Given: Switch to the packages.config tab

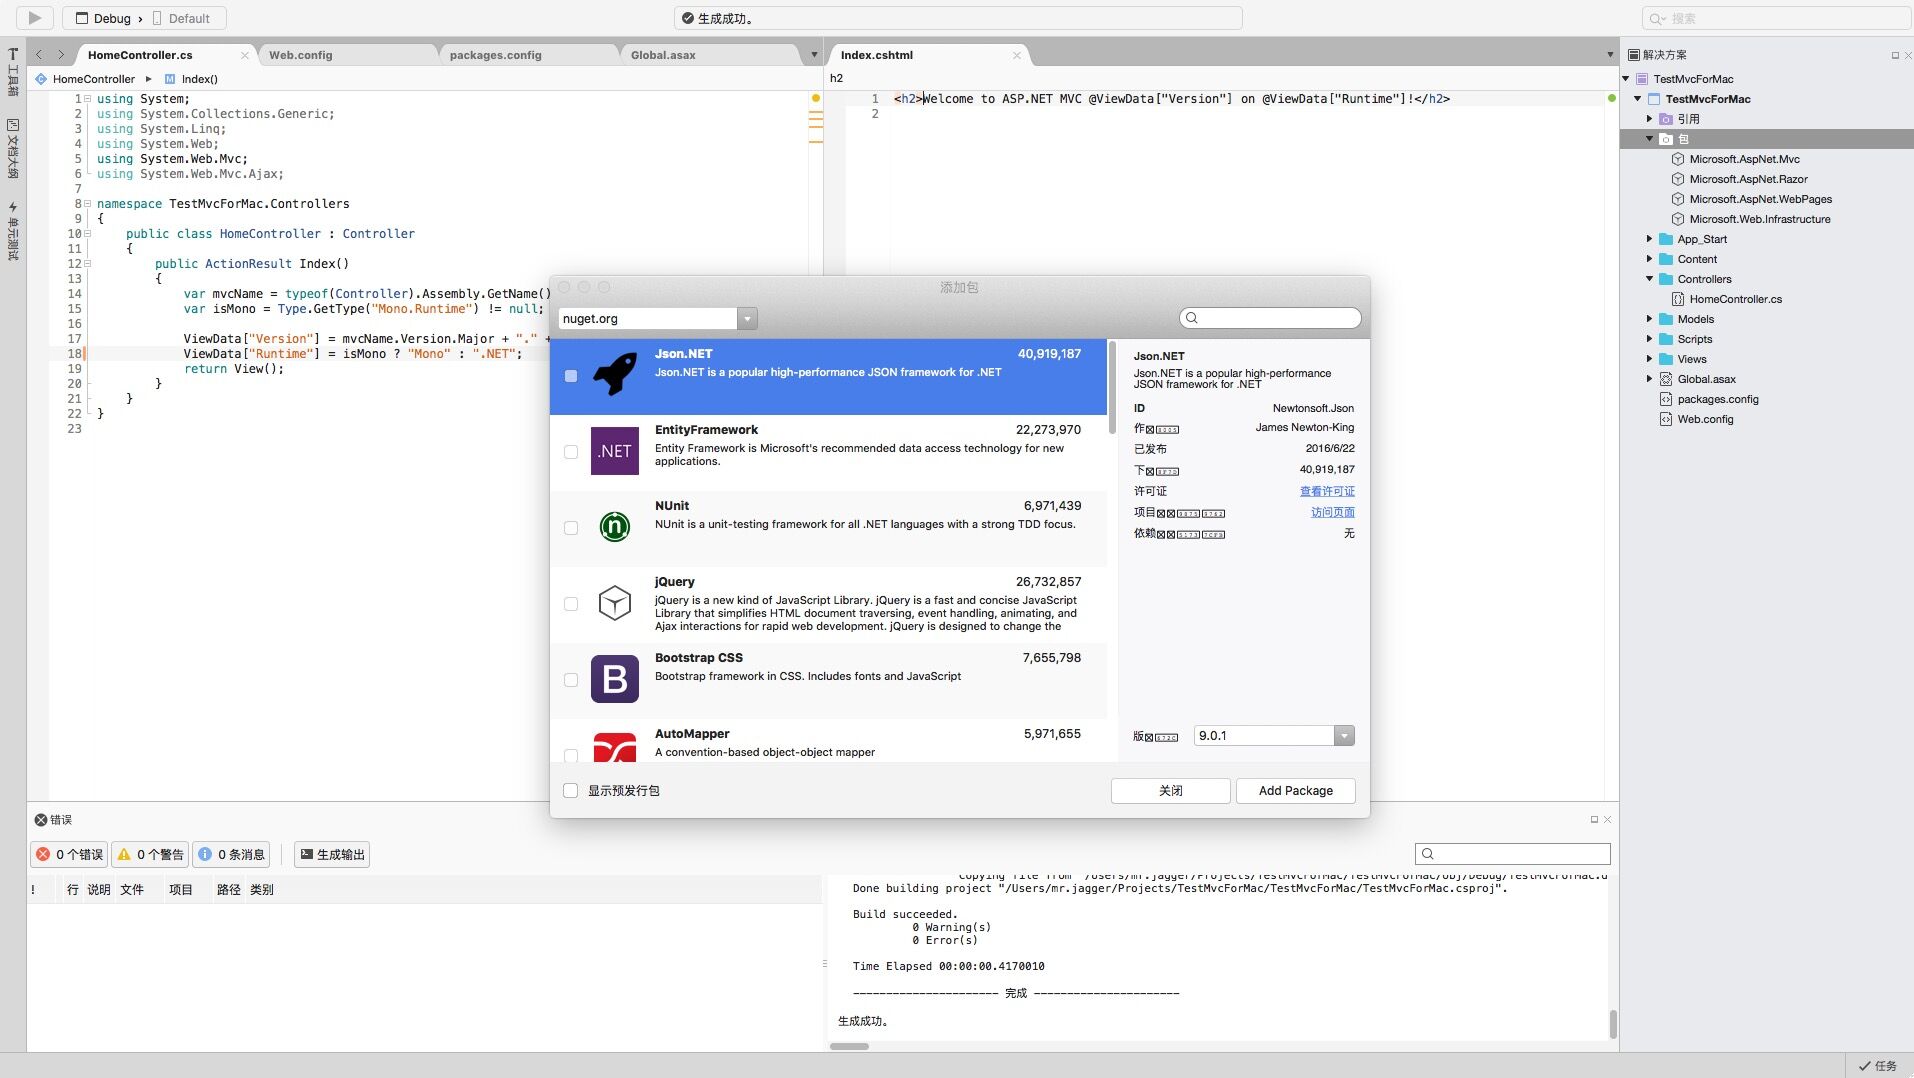Looking at the screenshot, I should point(528,55).
